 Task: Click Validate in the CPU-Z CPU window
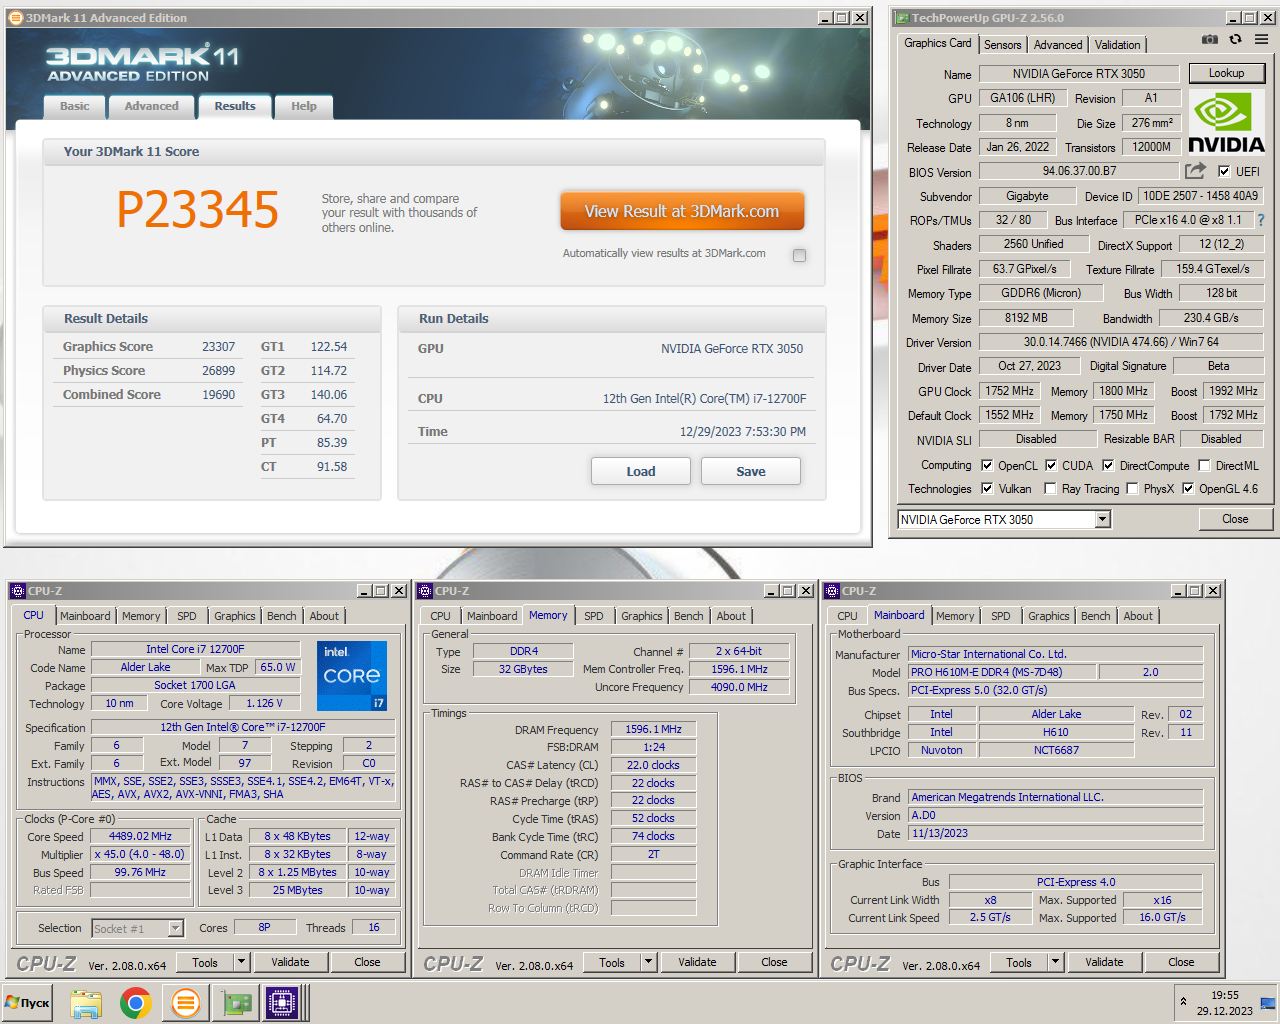pyautogui.click(x=290, y=962)
